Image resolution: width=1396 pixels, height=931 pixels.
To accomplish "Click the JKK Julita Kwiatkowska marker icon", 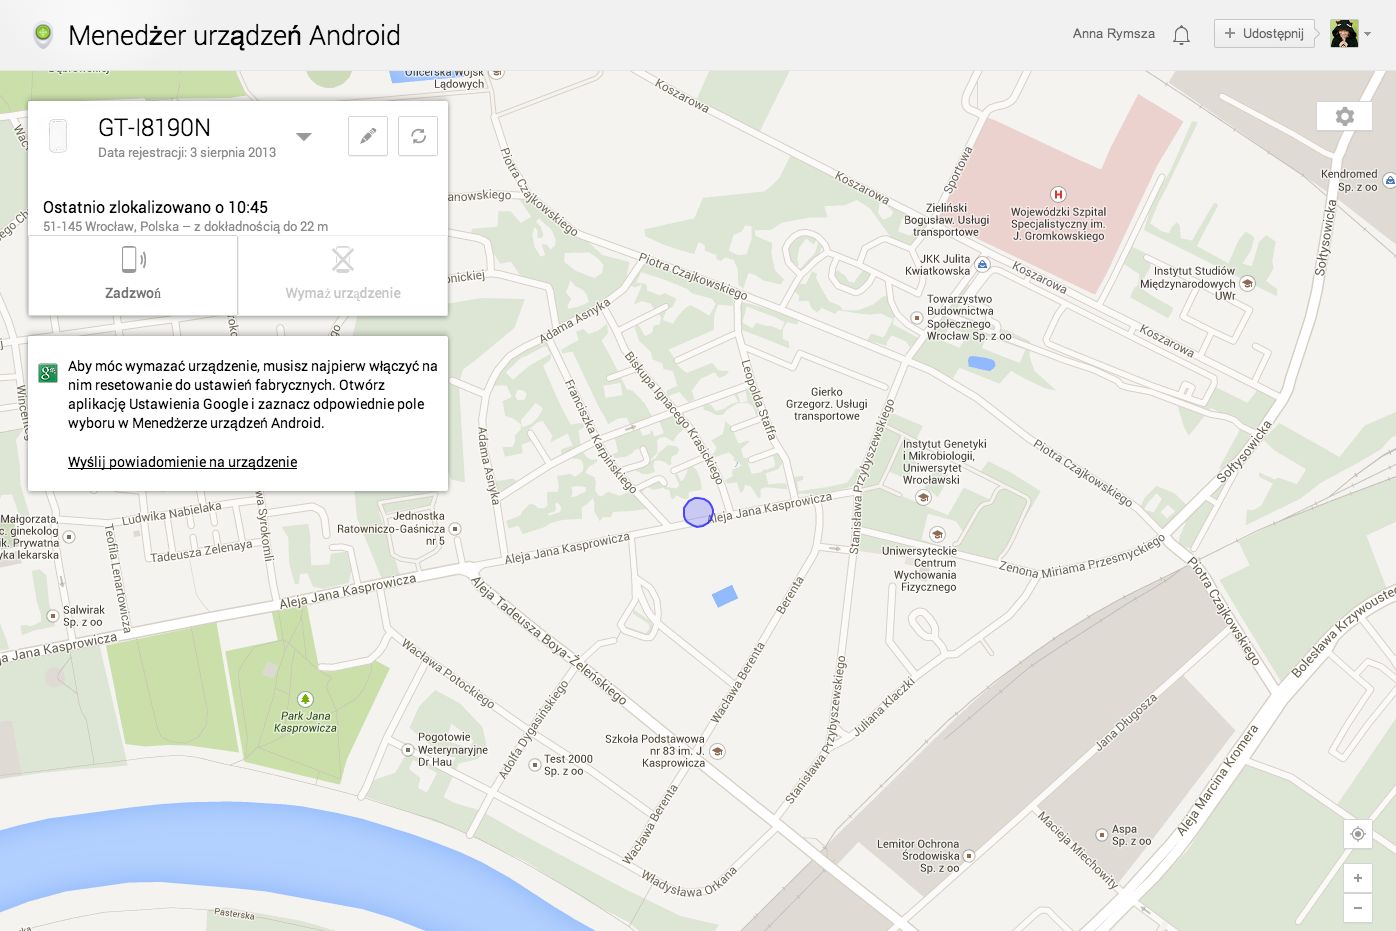I will coord(983,264).
